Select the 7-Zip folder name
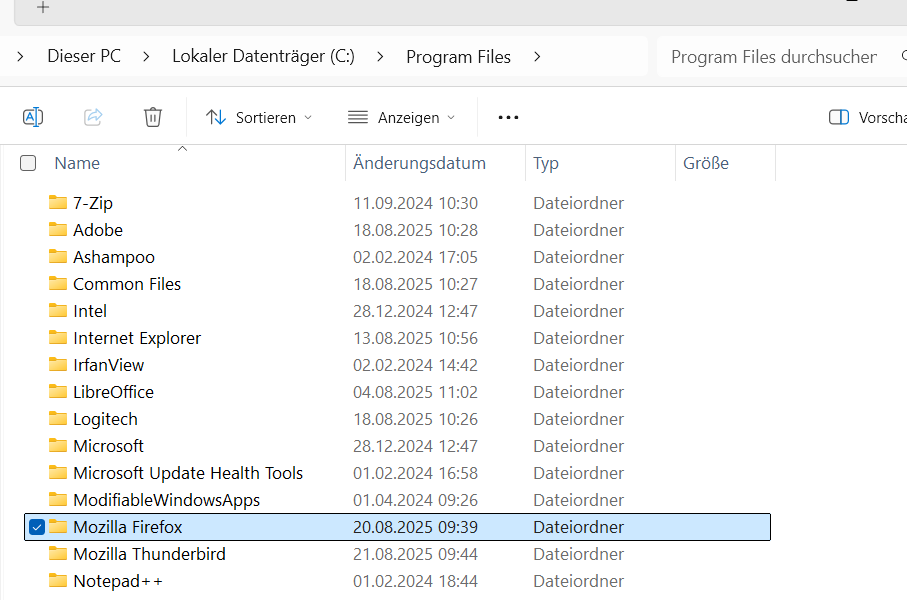The width and height of the screenshot is (907, 600). tap(93, 203)
